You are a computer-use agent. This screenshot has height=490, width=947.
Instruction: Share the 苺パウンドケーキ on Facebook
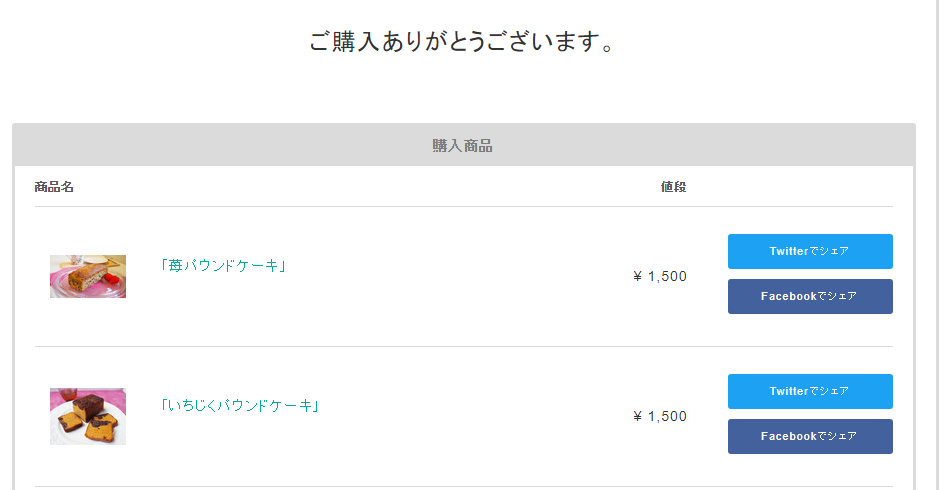810,296
